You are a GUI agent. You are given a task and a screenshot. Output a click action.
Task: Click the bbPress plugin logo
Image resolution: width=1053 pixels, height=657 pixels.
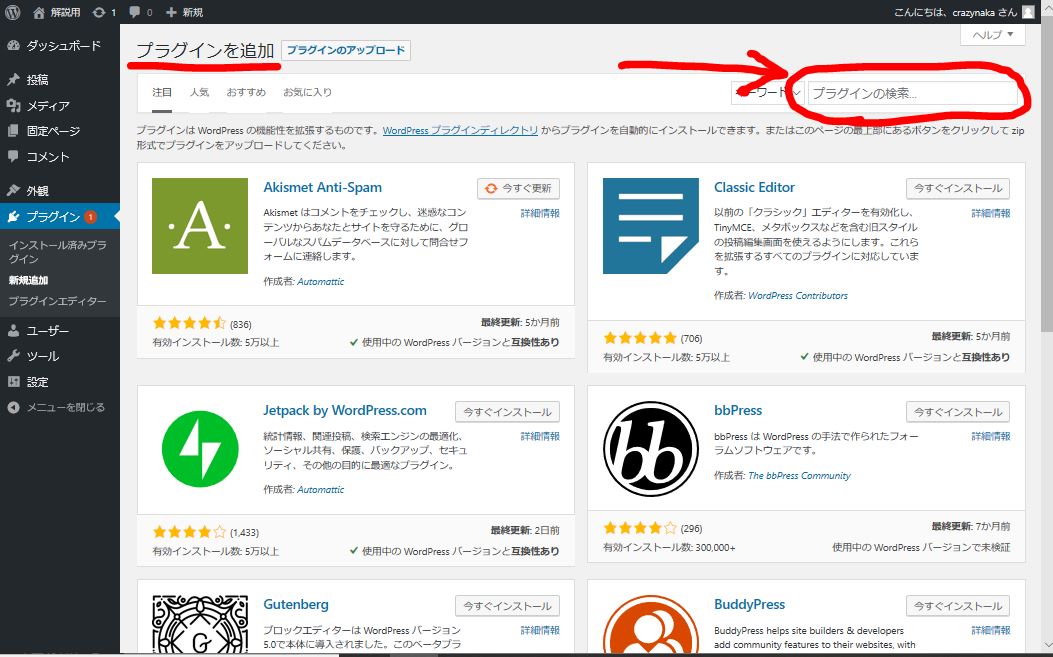pos(651,449)
